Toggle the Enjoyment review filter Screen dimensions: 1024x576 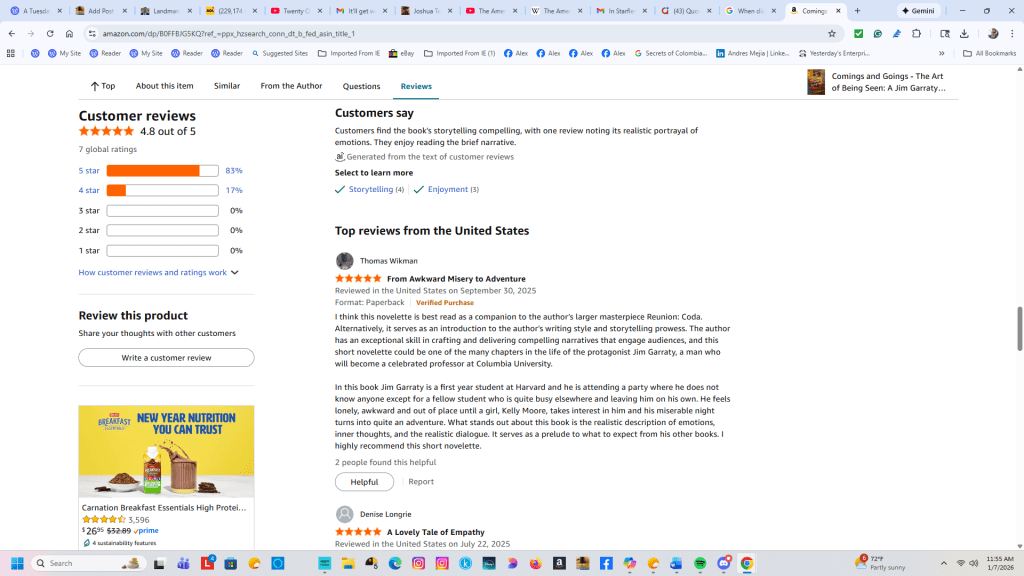pos(447,189)
